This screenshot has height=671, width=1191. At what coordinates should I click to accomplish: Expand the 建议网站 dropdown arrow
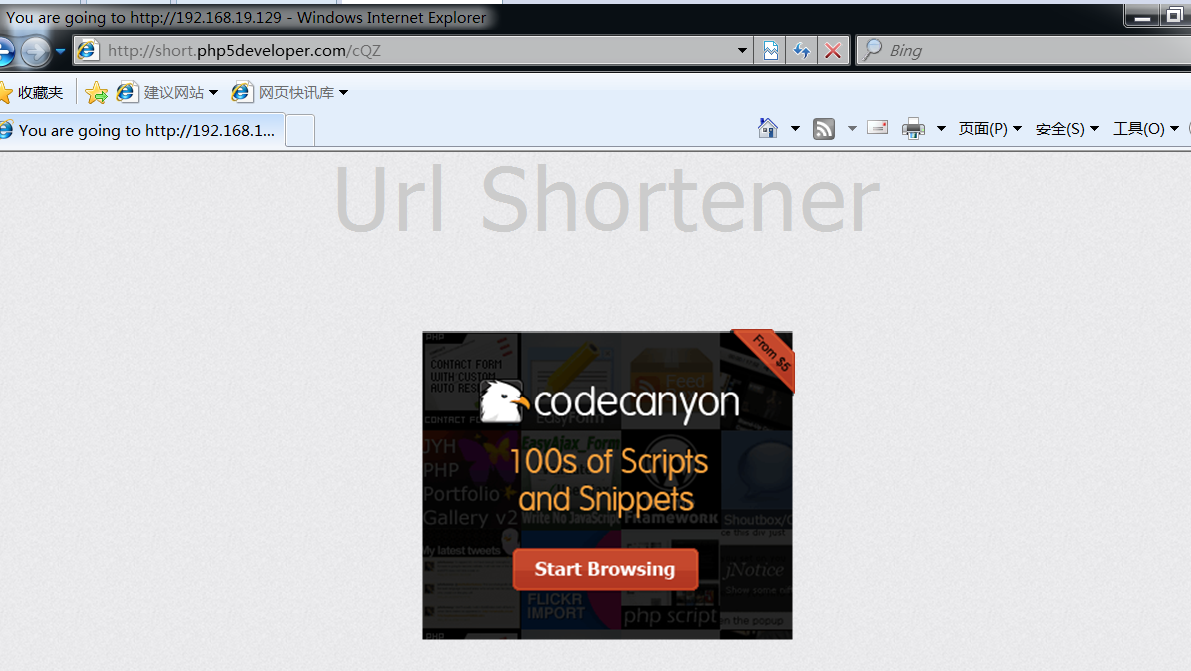[213, 93]
